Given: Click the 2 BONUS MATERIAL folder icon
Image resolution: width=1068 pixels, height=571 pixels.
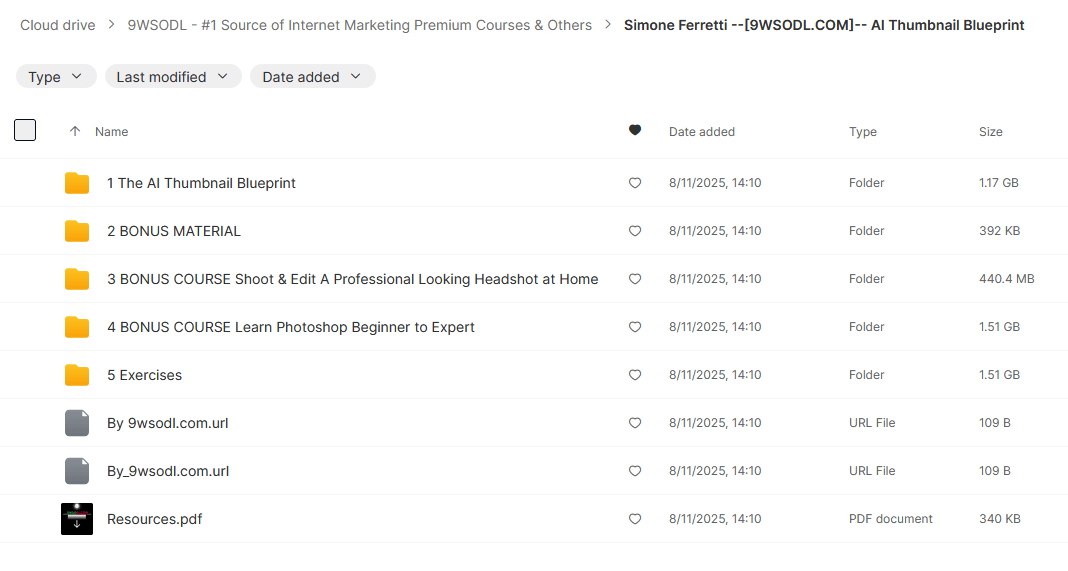Looking at the screenshot, I should pyautogui.click(x=77, y=231).
